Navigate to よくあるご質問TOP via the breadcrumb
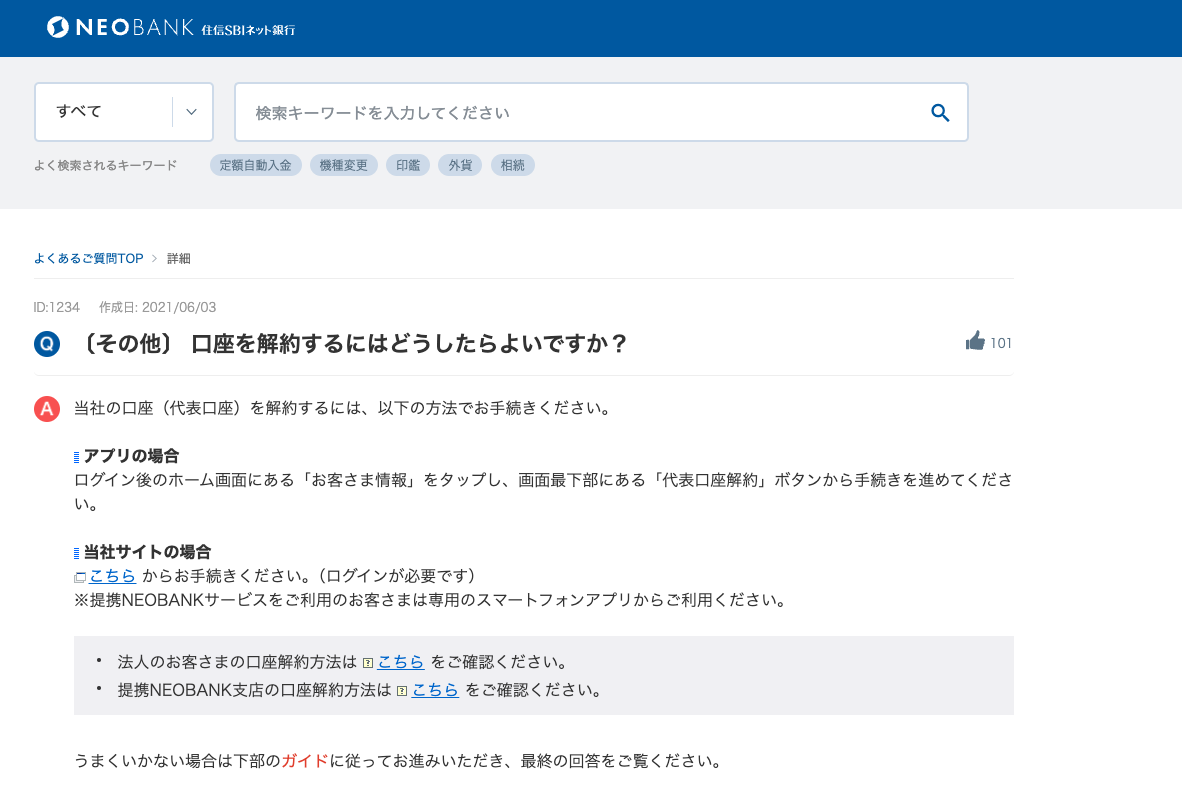Viewport: 1182px width, 803px height. click(x=87, y=258)
